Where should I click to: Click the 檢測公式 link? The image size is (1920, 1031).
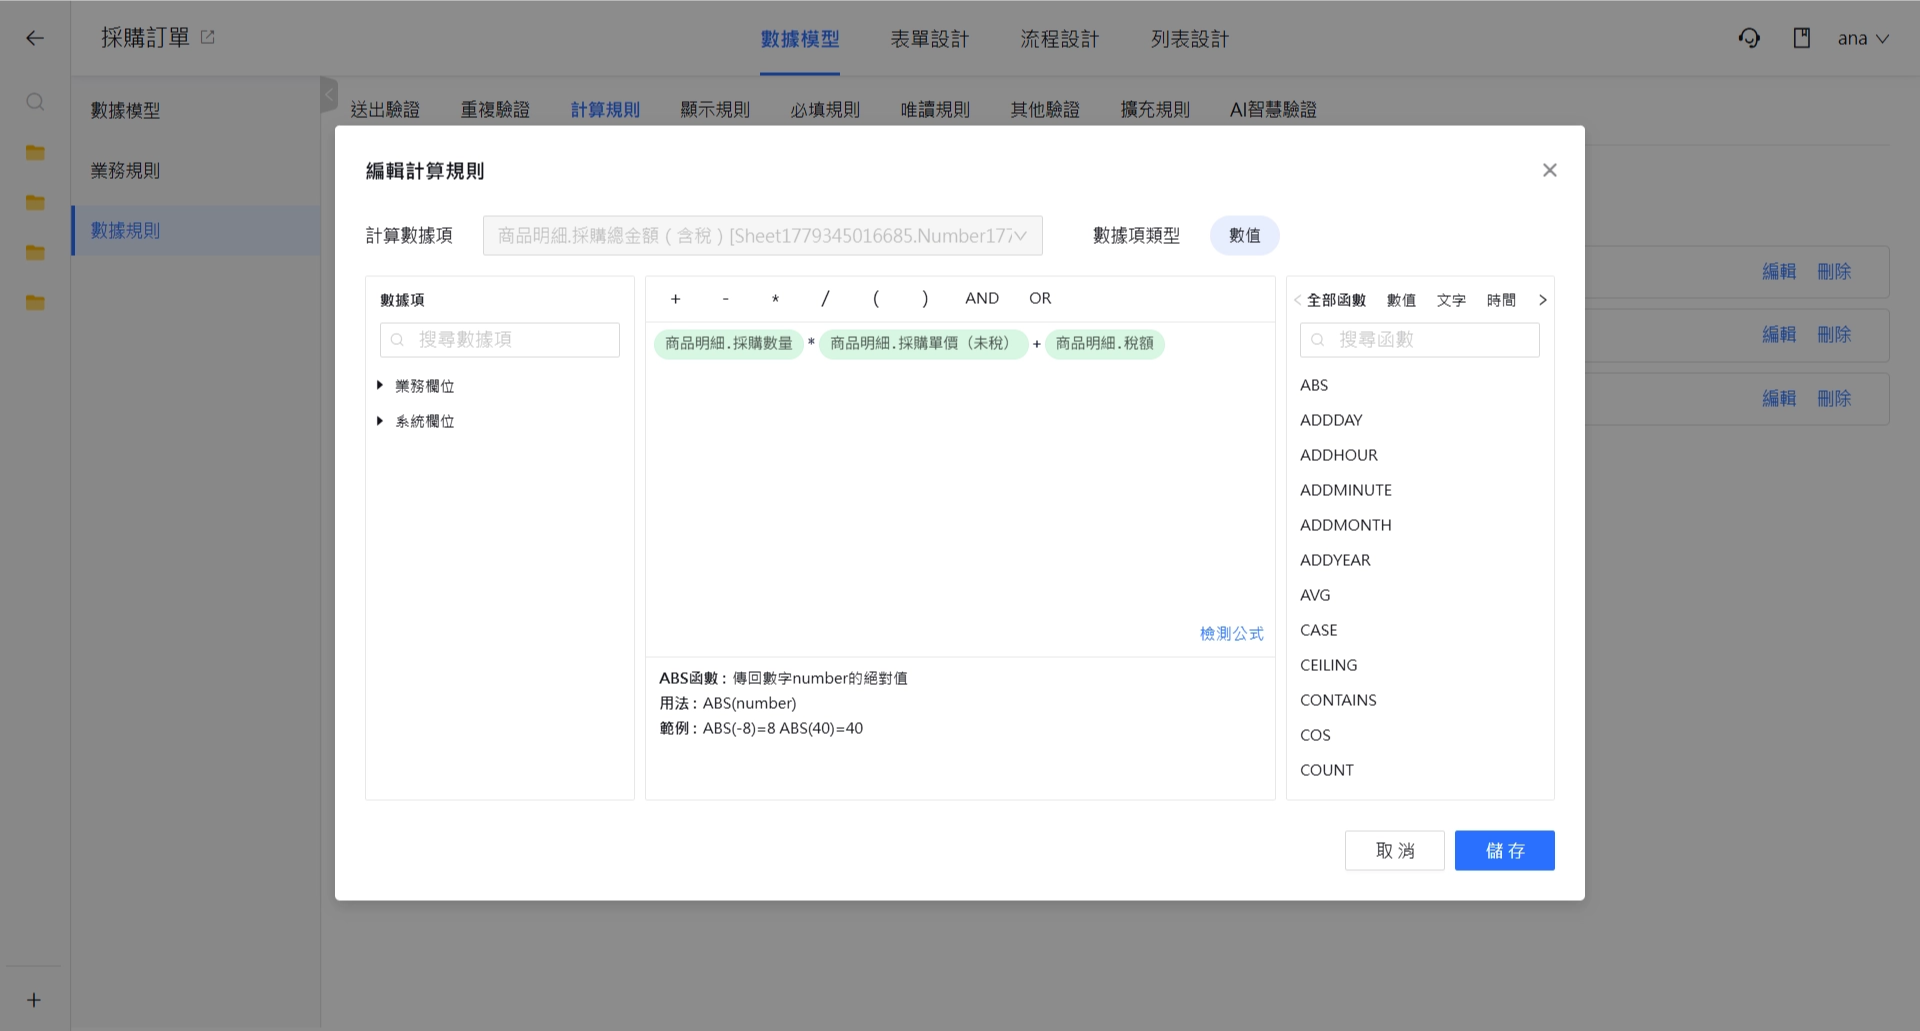pos(1232,634)
